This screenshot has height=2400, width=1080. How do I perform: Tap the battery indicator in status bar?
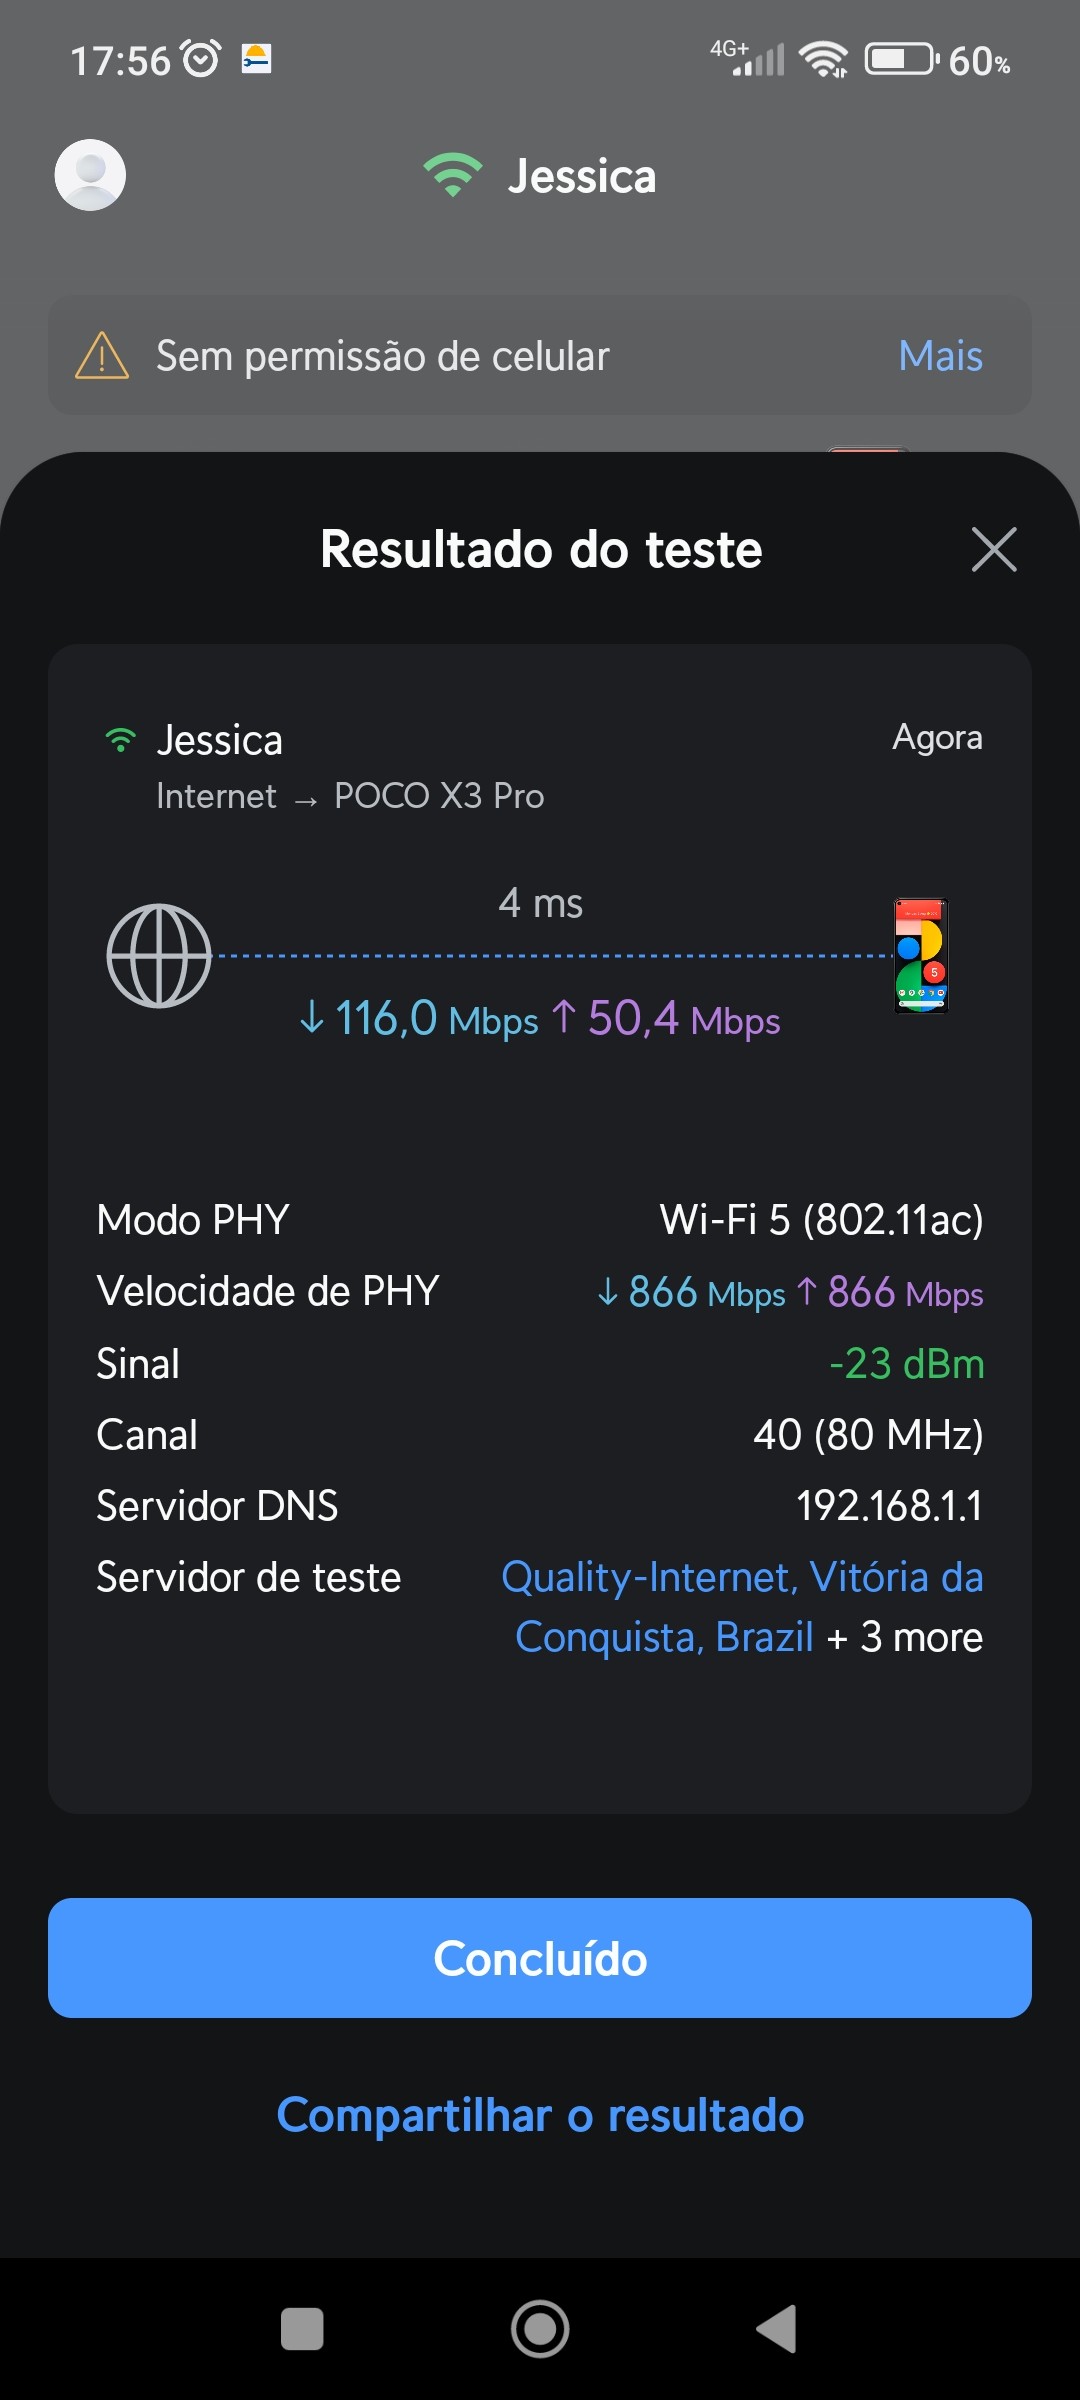coord(901,59)
